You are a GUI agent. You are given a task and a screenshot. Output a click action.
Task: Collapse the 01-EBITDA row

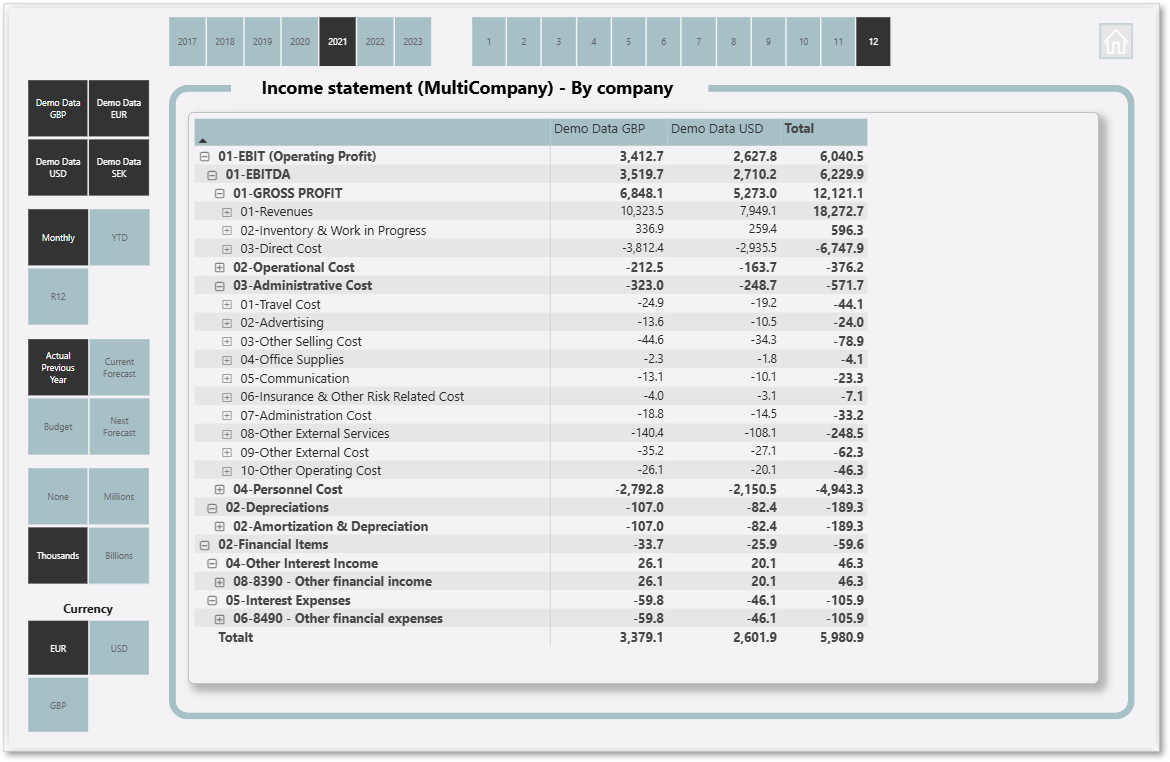pyautogui.click(x=212, y=175)
